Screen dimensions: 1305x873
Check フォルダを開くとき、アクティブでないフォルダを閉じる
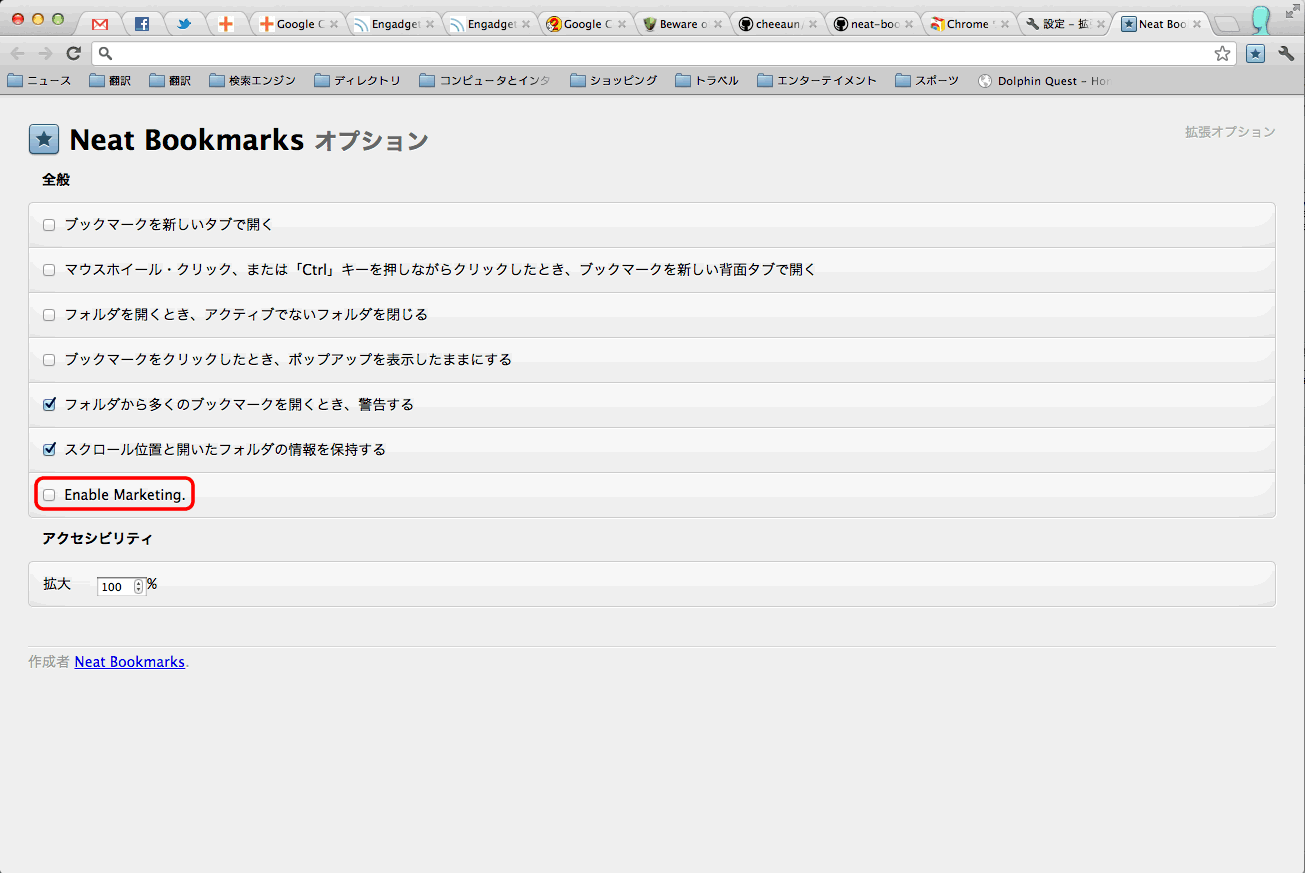pos(49,315)
